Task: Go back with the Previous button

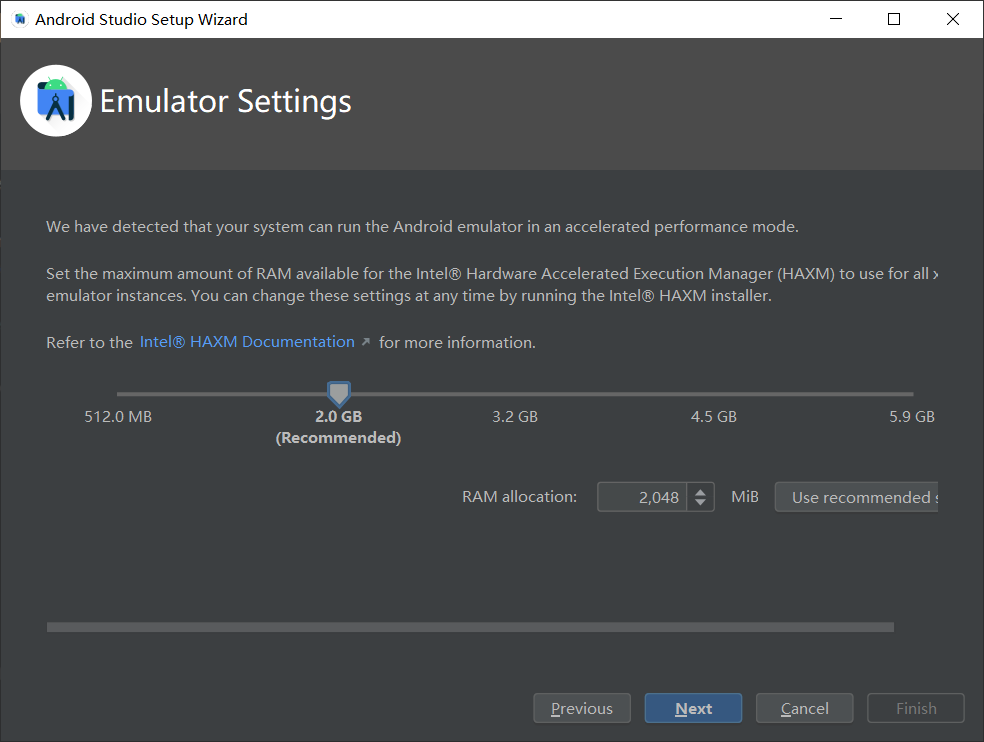Action: (x=582, y=708)
